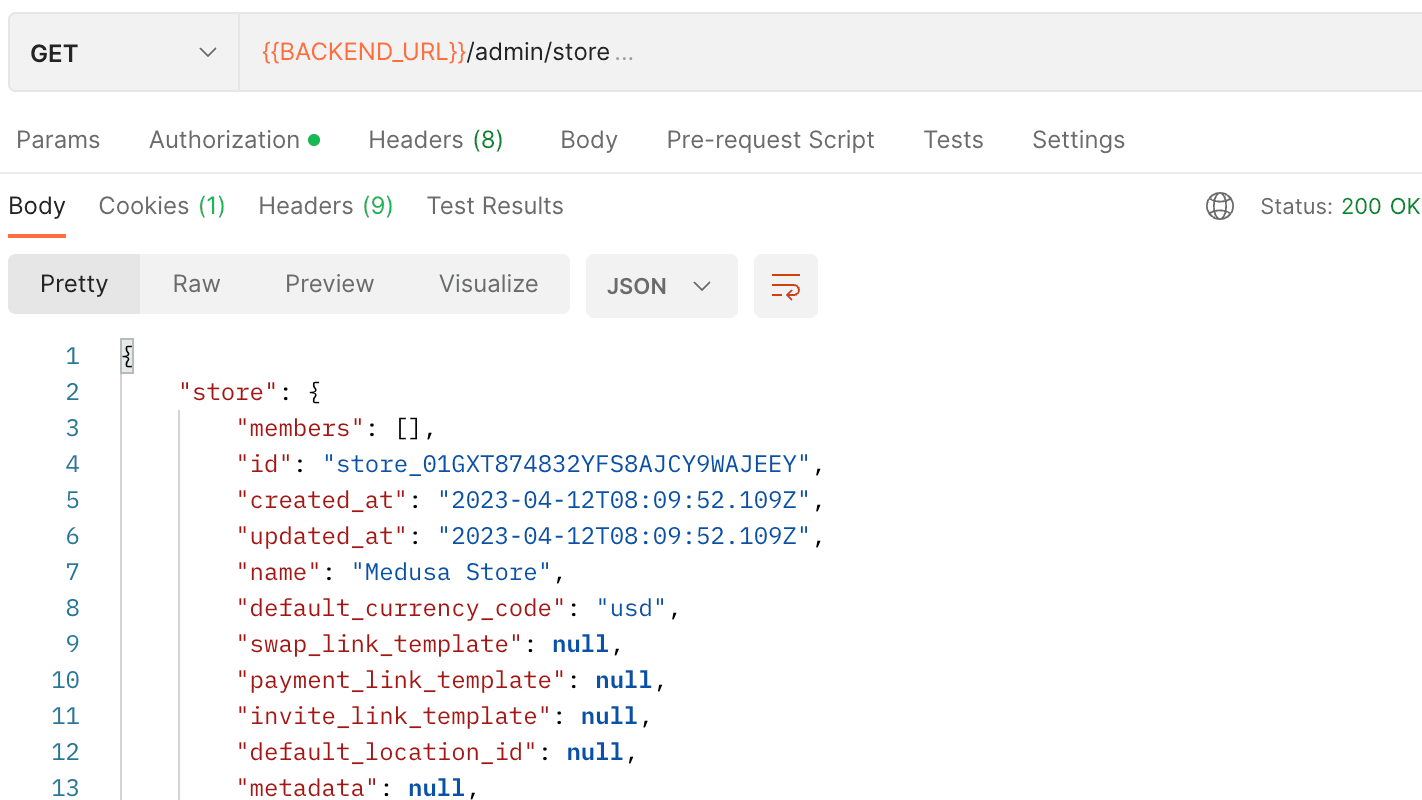Screen dimensions: 1422x800
Task: Click the globe network info icon
Action: (1219, 206)
